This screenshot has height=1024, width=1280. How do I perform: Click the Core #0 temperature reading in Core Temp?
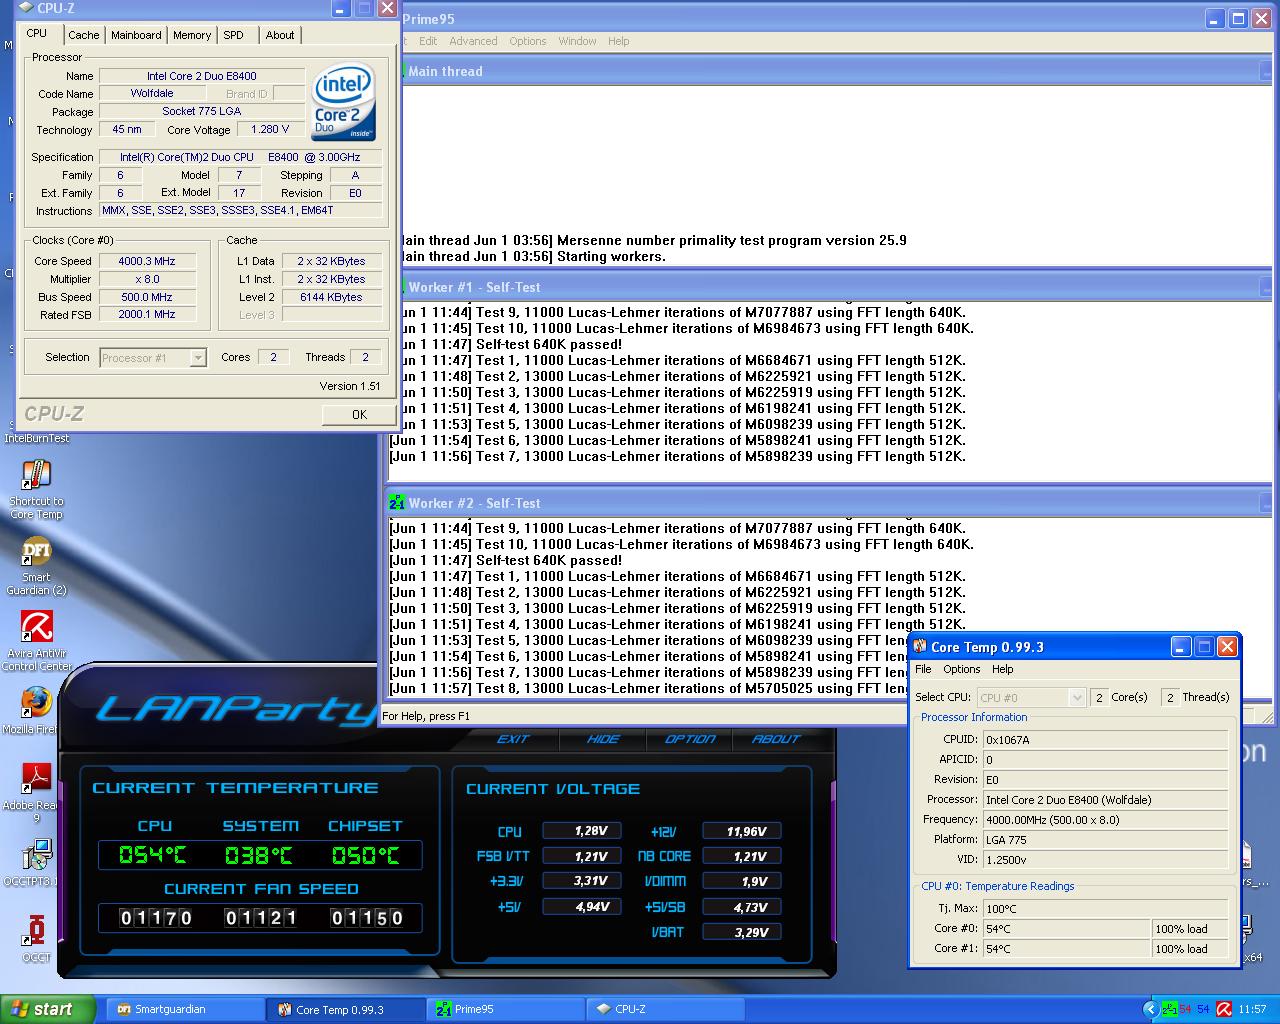(1066, 929)
